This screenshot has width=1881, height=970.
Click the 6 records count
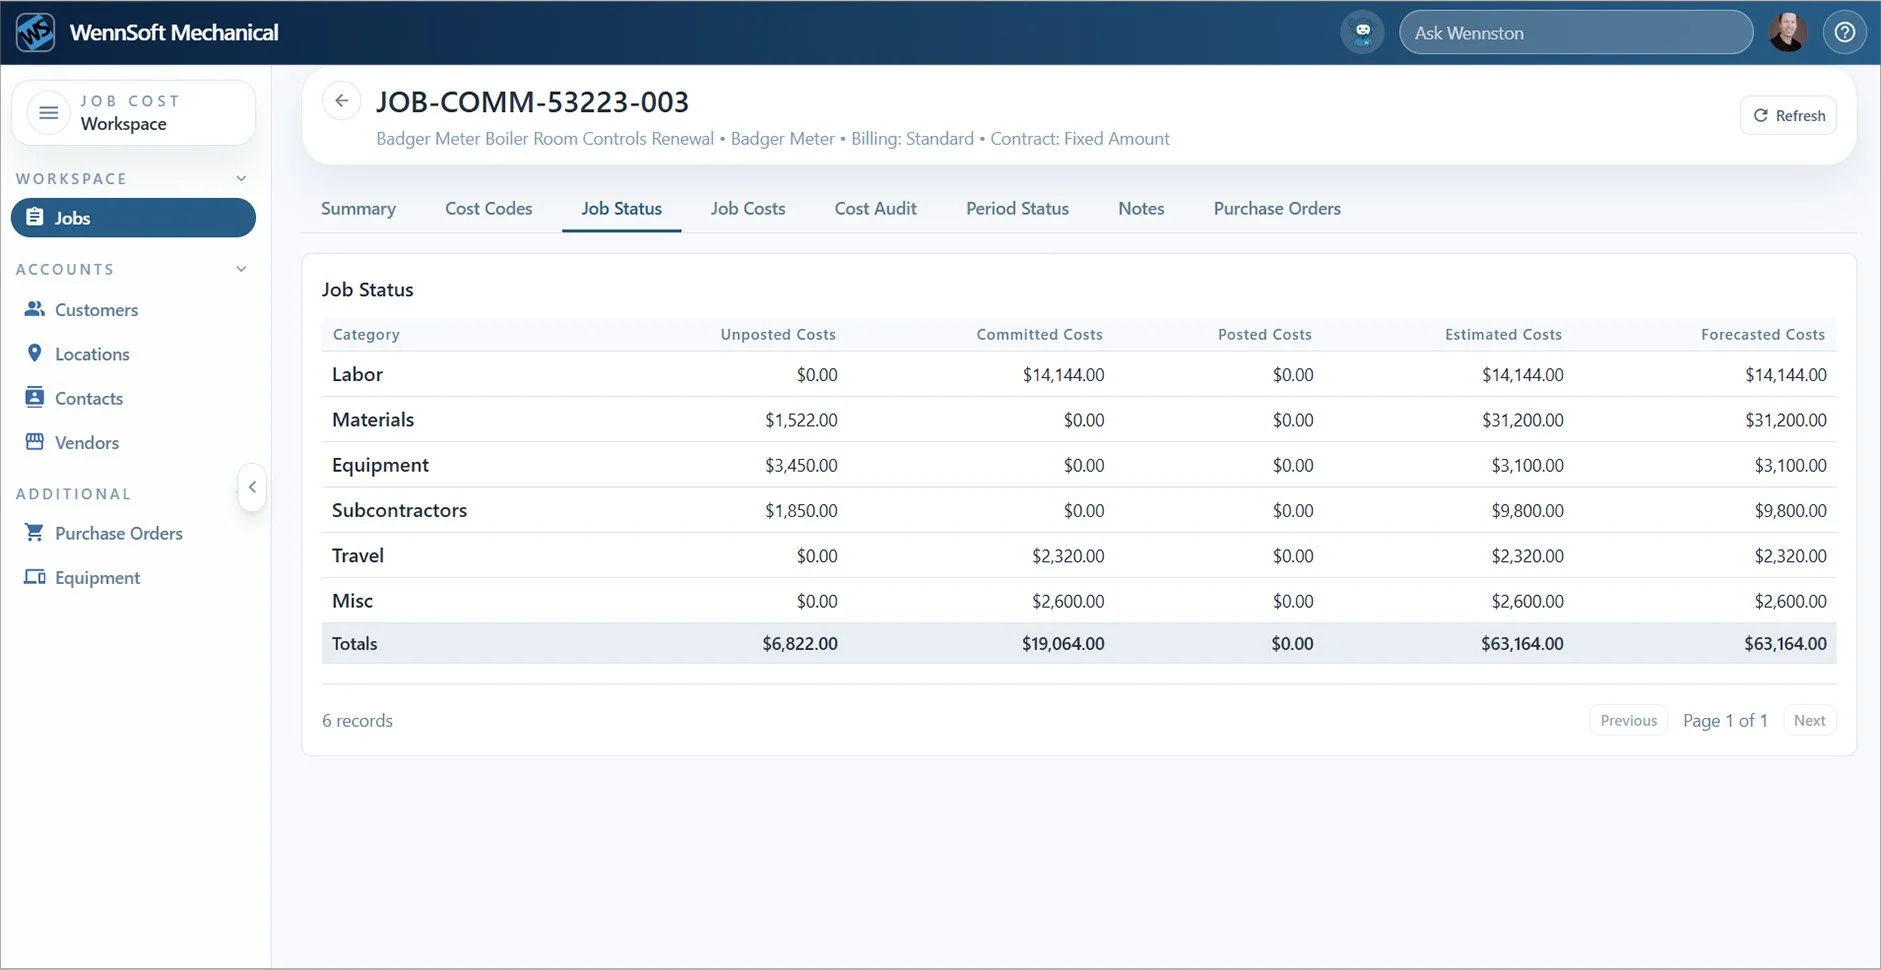click(357, 720)
